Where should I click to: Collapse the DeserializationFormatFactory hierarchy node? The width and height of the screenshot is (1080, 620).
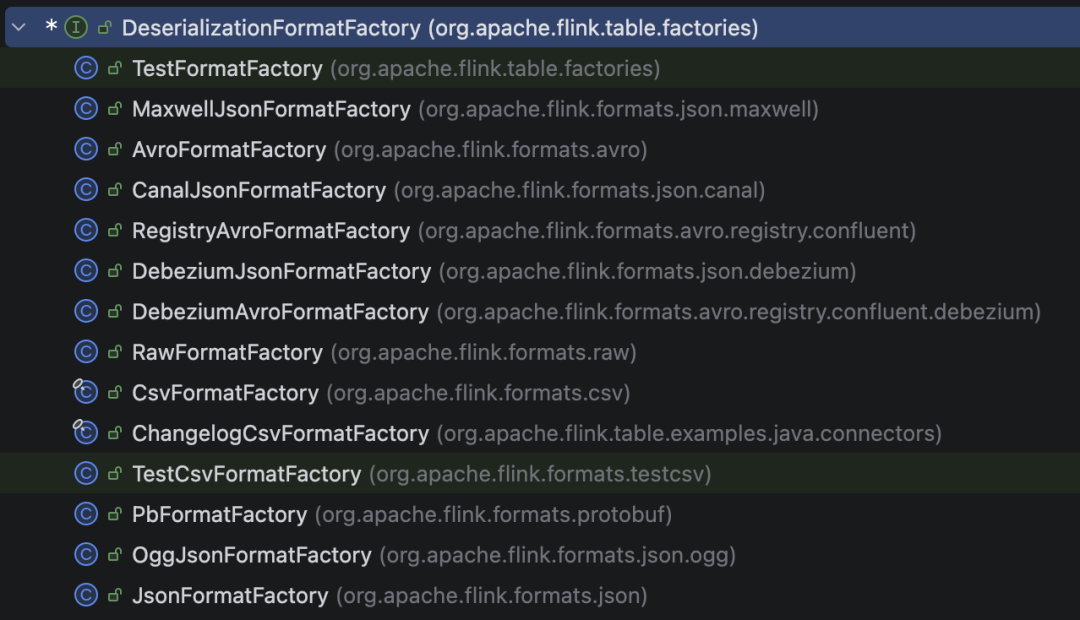click(x=18, y=27)
